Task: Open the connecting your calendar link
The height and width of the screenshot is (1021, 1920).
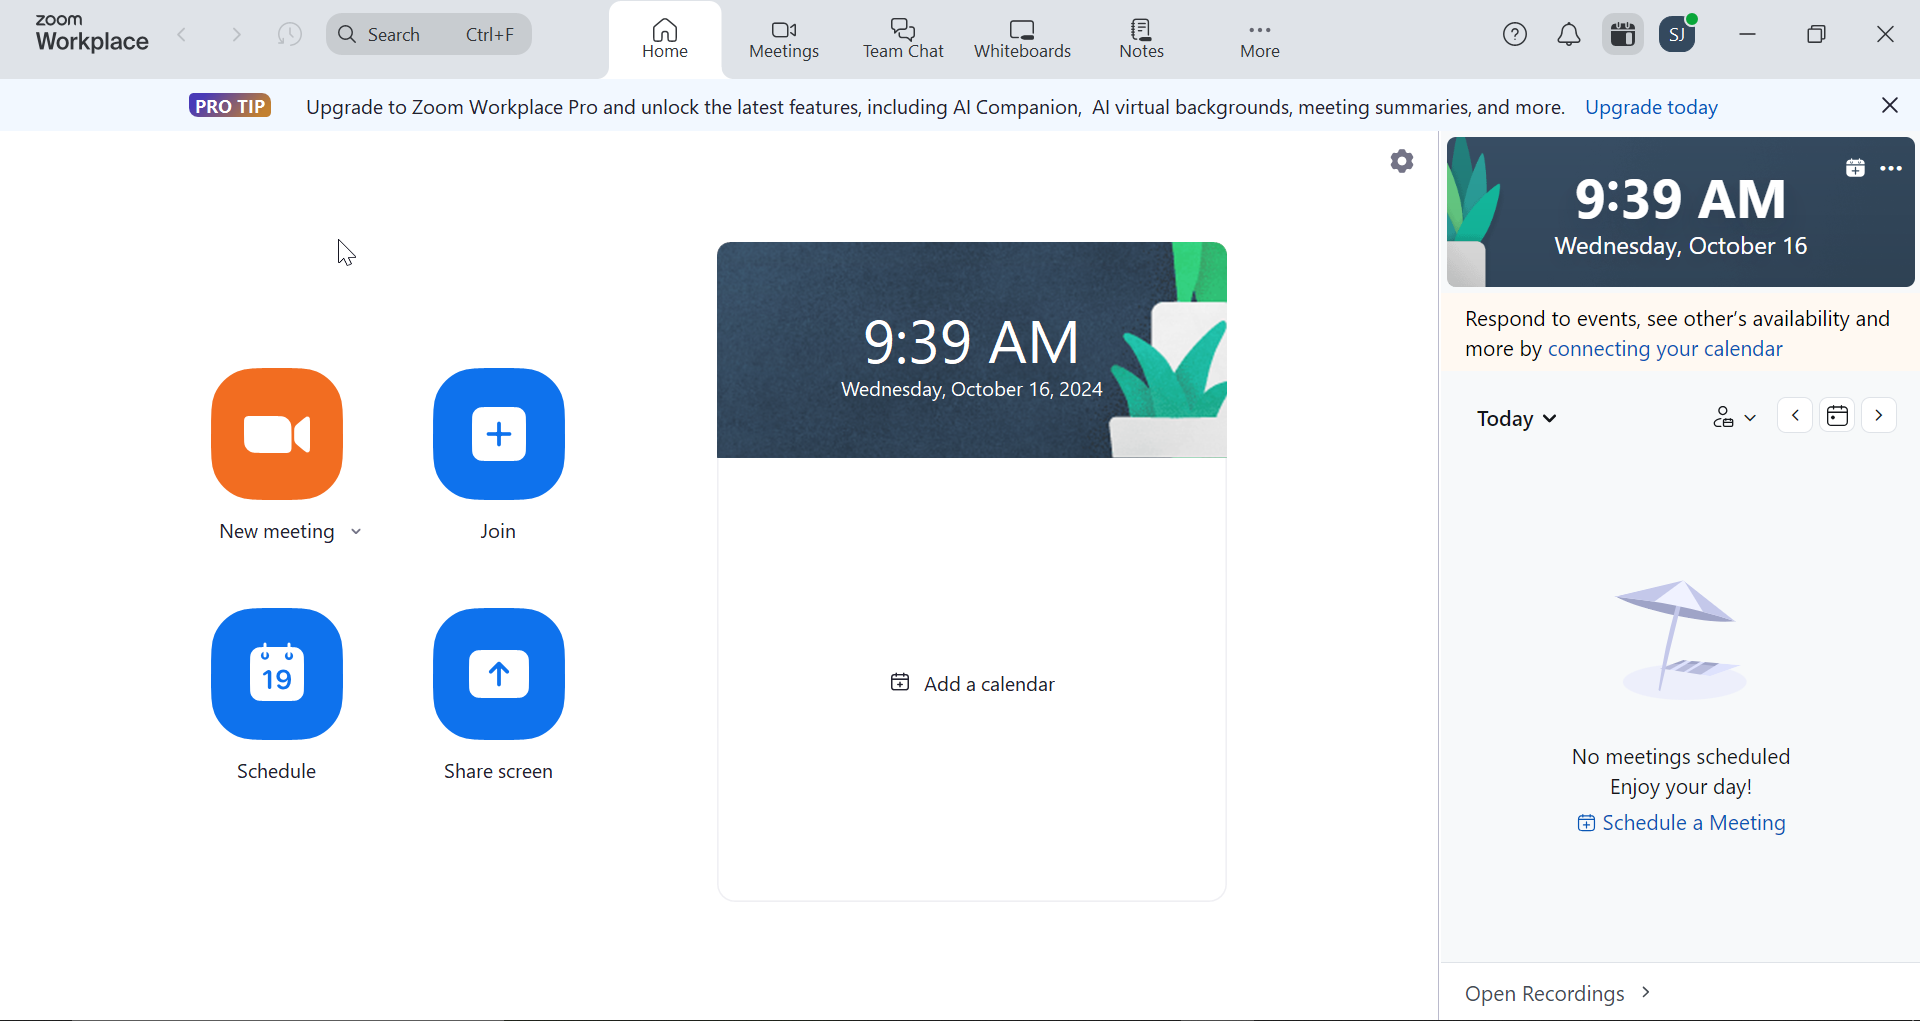Action: click(1664, 348)
